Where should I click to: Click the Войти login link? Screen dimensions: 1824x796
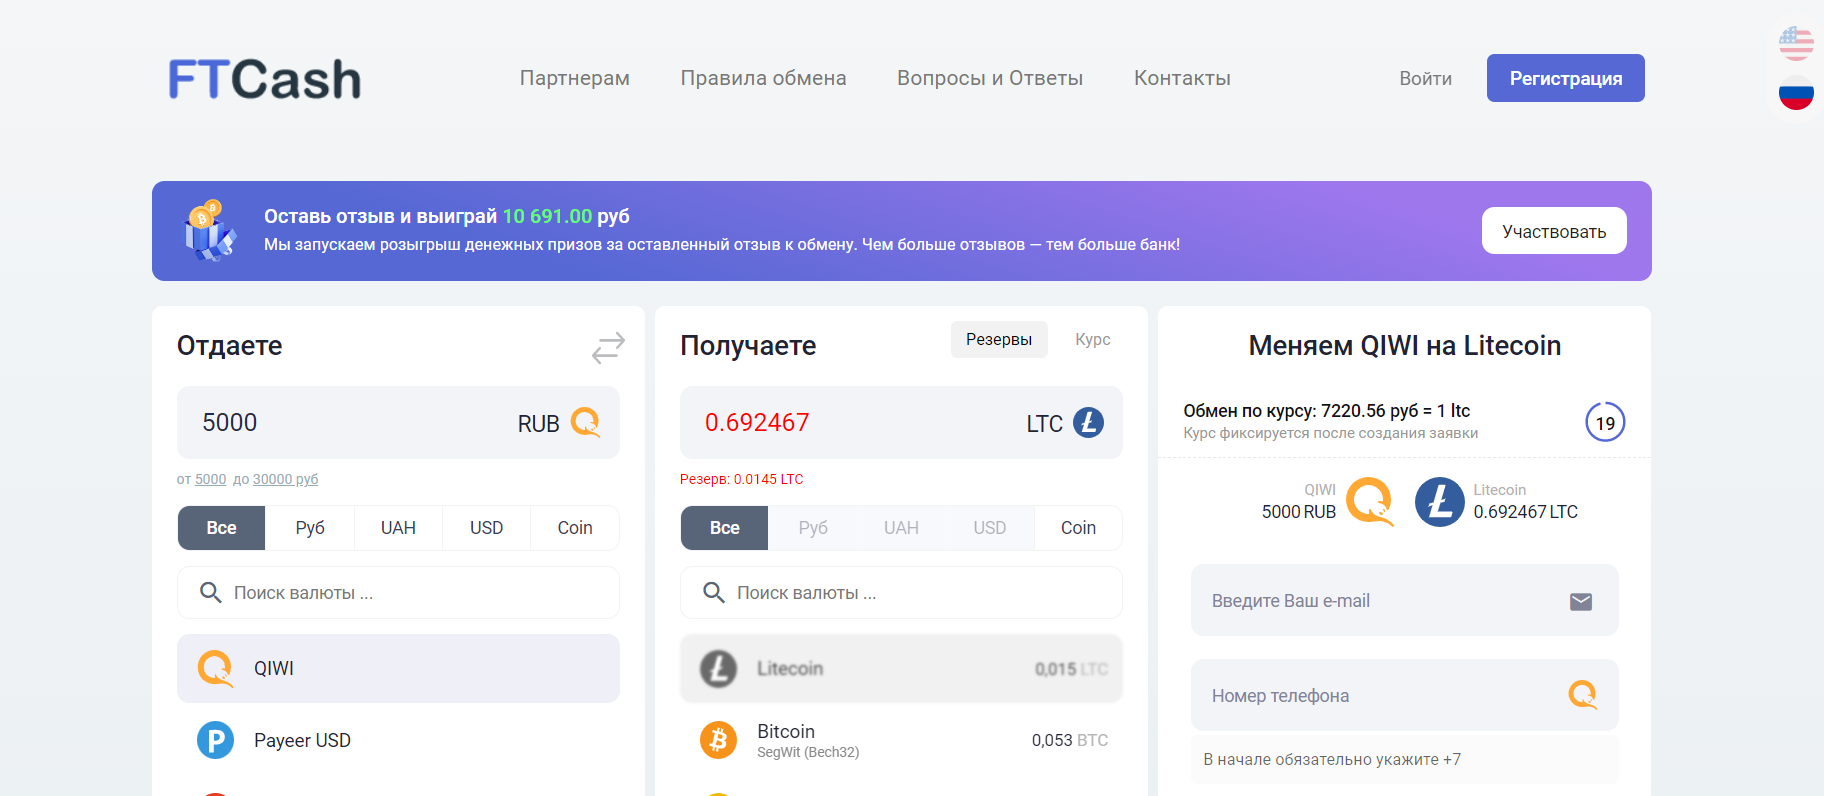pos(1425,78)
